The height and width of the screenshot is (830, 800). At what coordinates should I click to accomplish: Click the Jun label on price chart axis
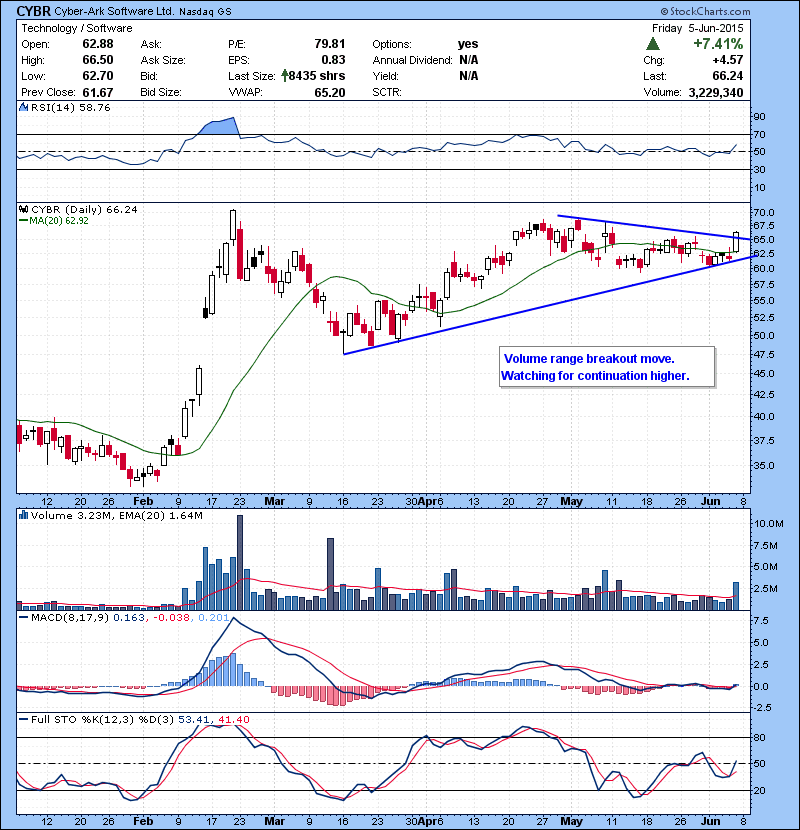click(x=711, y=501)
